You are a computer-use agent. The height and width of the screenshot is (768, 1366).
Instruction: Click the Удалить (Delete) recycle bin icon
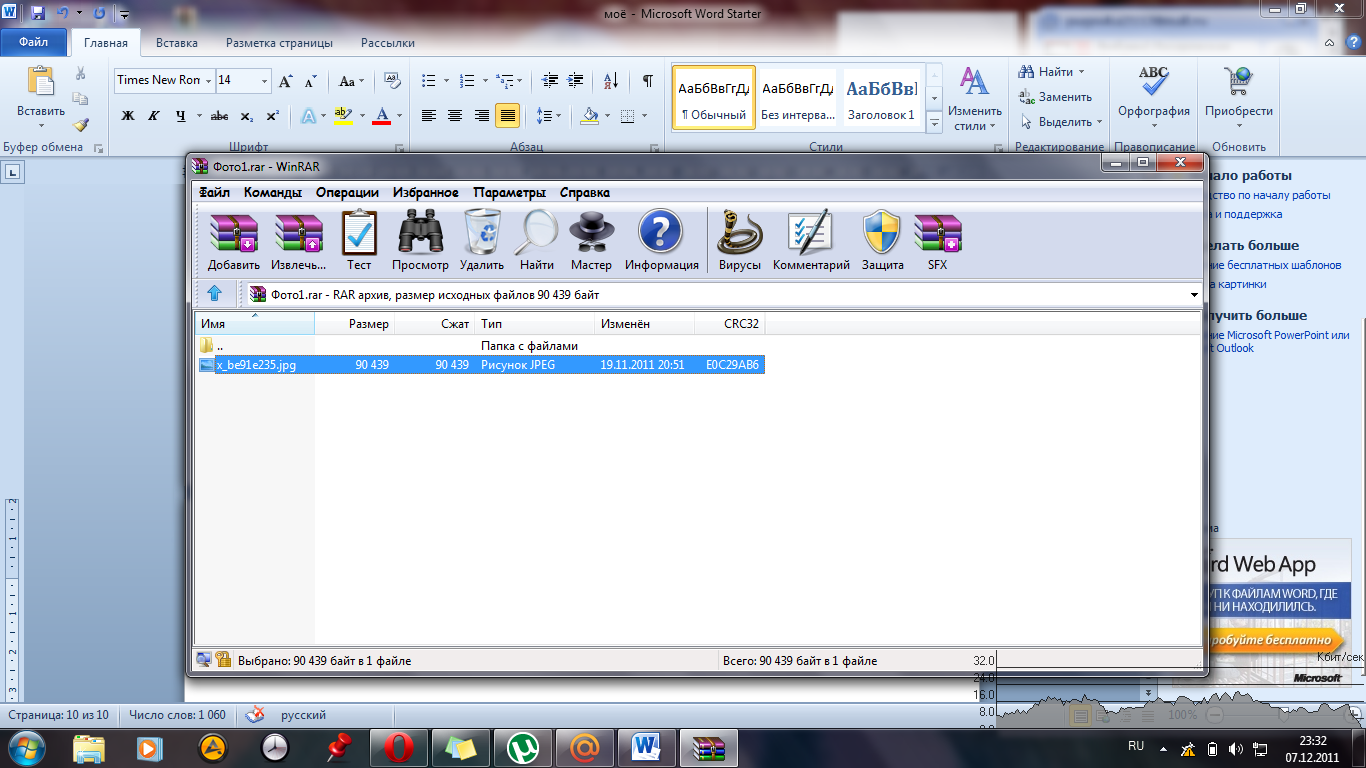click(482, 240)
